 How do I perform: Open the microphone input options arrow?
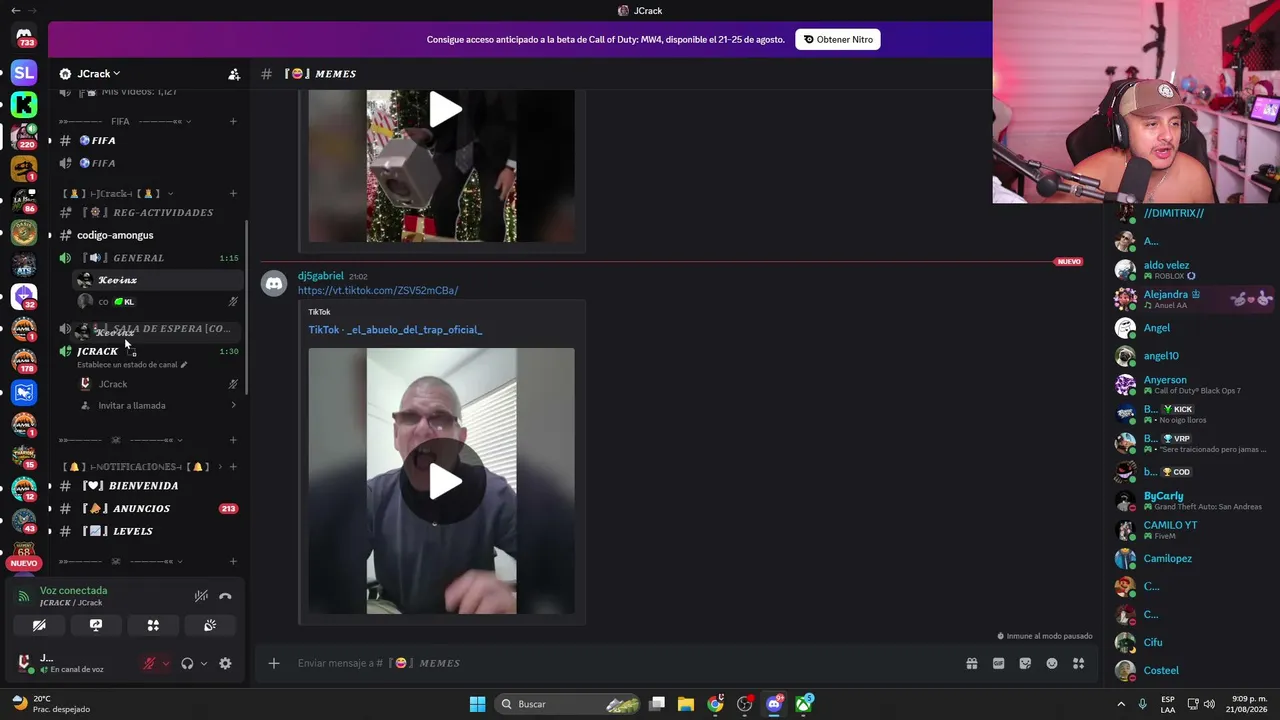165,663
